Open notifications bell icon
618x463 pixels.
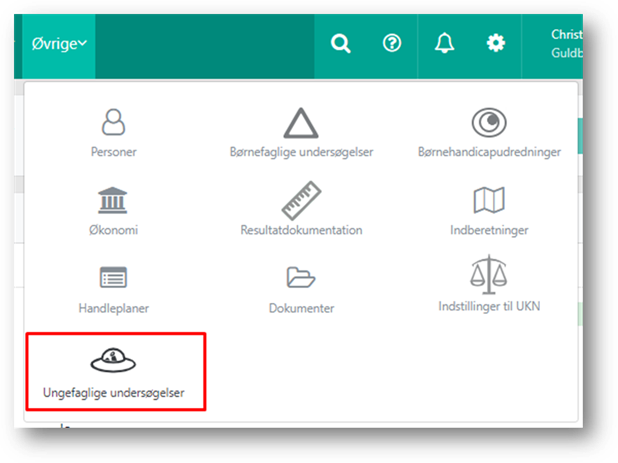(444, 43)
